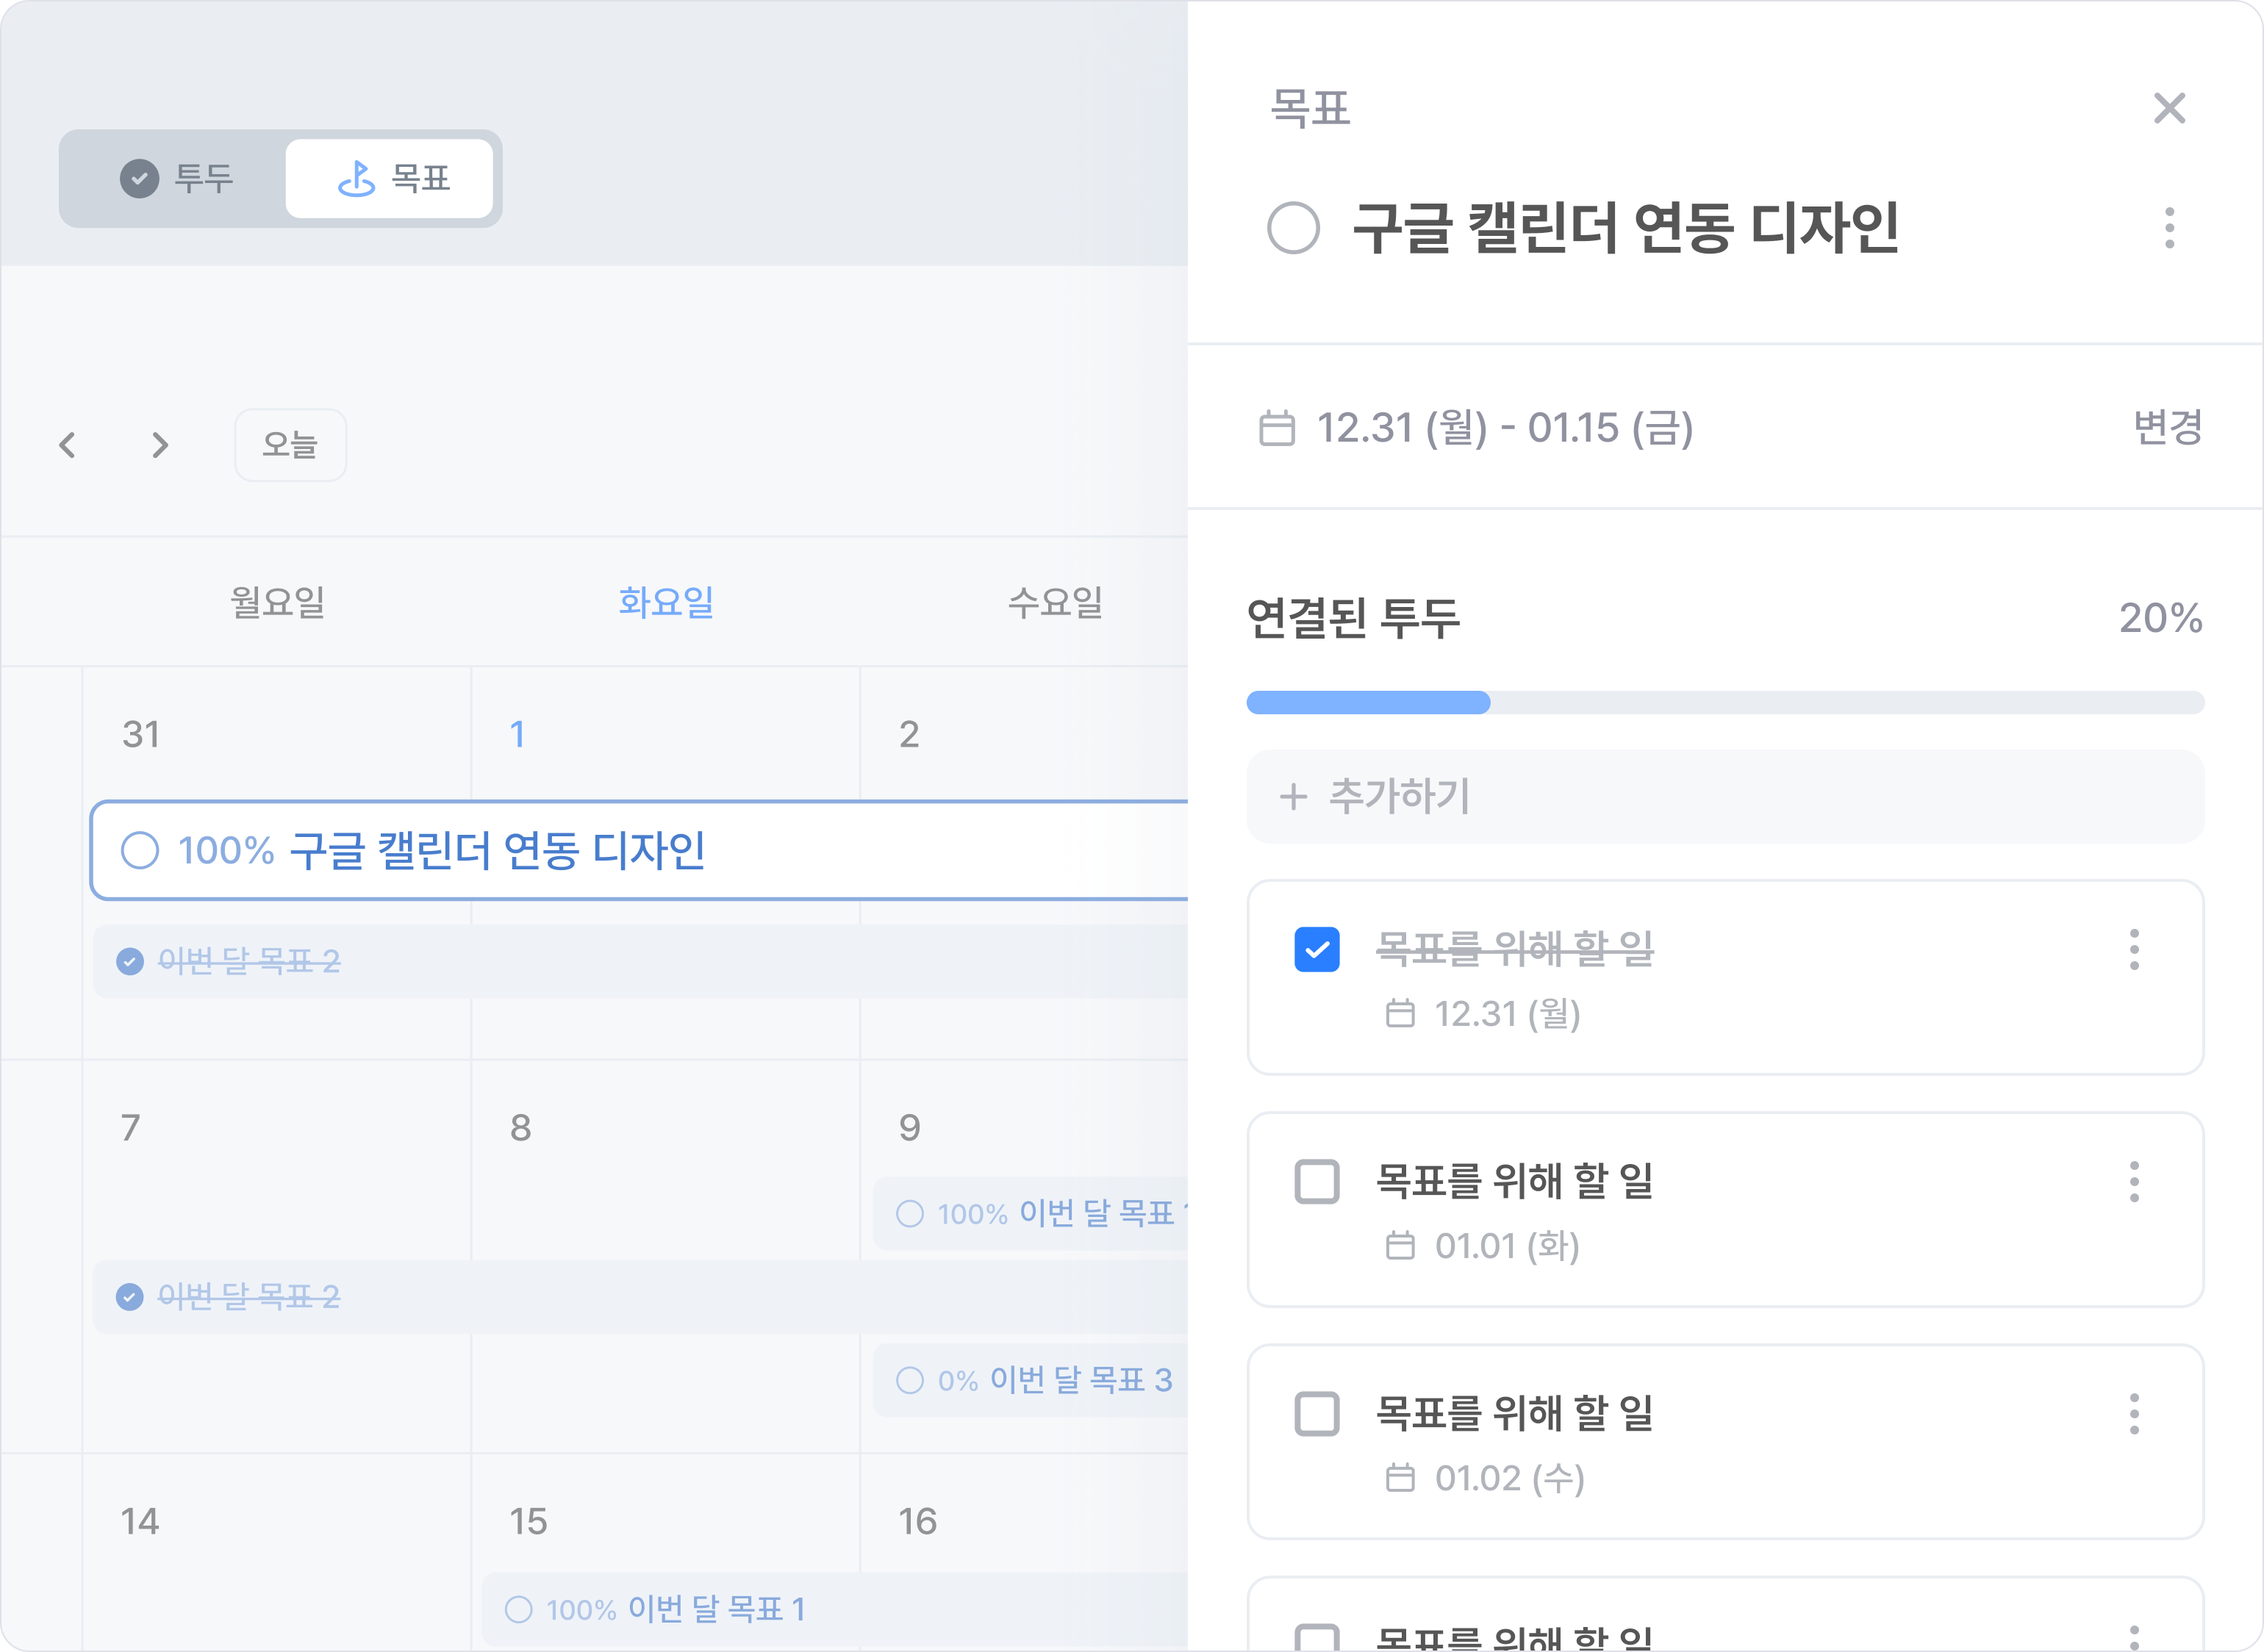Go to next month with right chevron
Image resolution: width=2264 pixels, height=1652 pixels.
pos(160,445)
